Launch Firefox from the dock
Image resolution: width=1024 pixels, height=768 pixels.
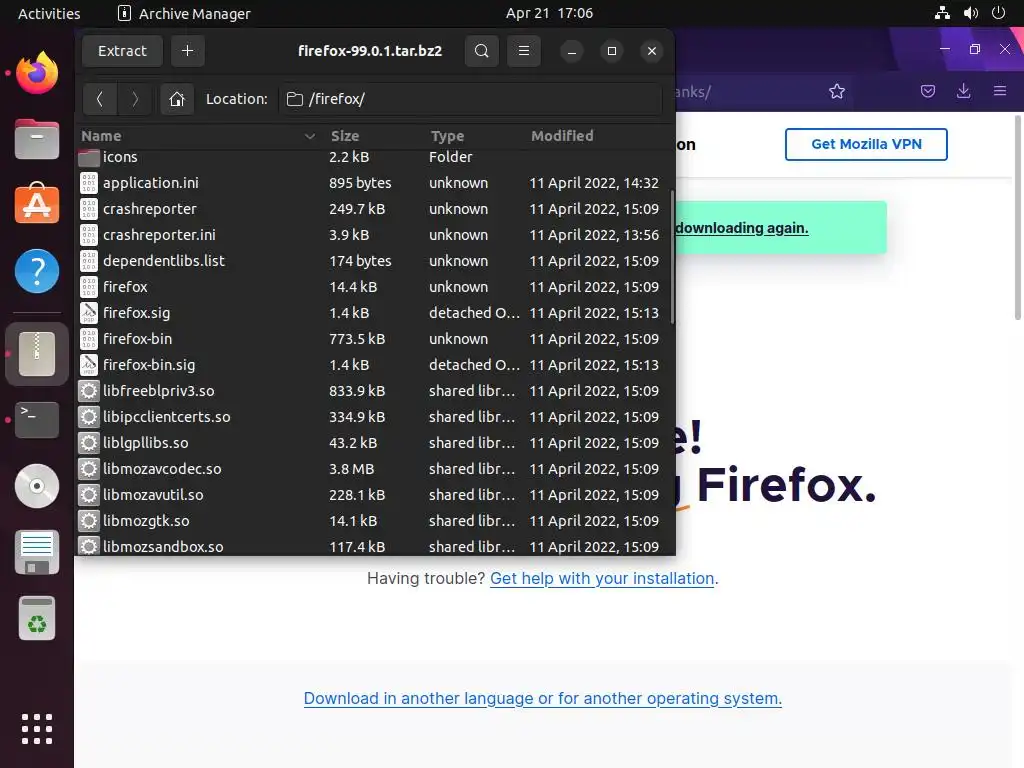coord(37,73)
